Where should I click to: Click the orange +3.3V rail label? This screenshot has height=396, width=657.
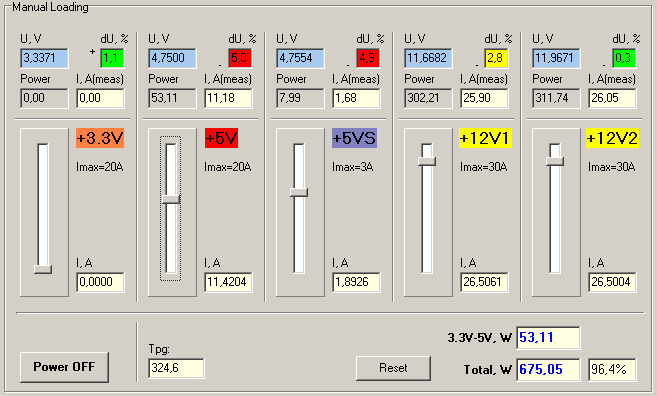pyautogui.click(x=100, y=138)
